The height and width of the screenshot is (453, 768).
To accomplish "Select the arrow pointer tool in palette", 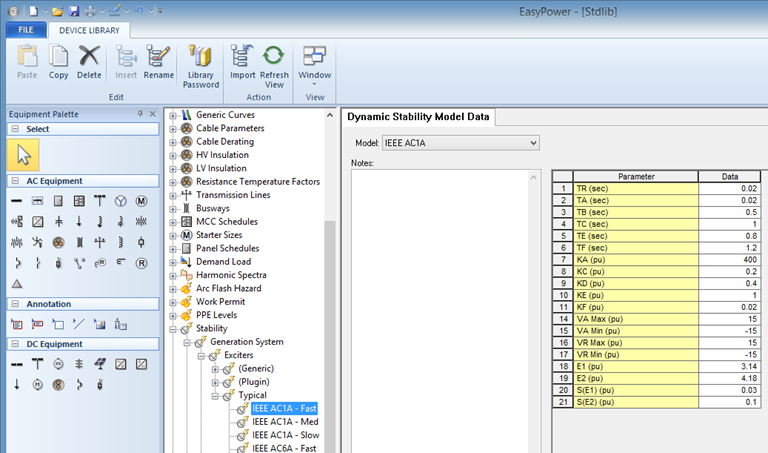I will 23,154.
